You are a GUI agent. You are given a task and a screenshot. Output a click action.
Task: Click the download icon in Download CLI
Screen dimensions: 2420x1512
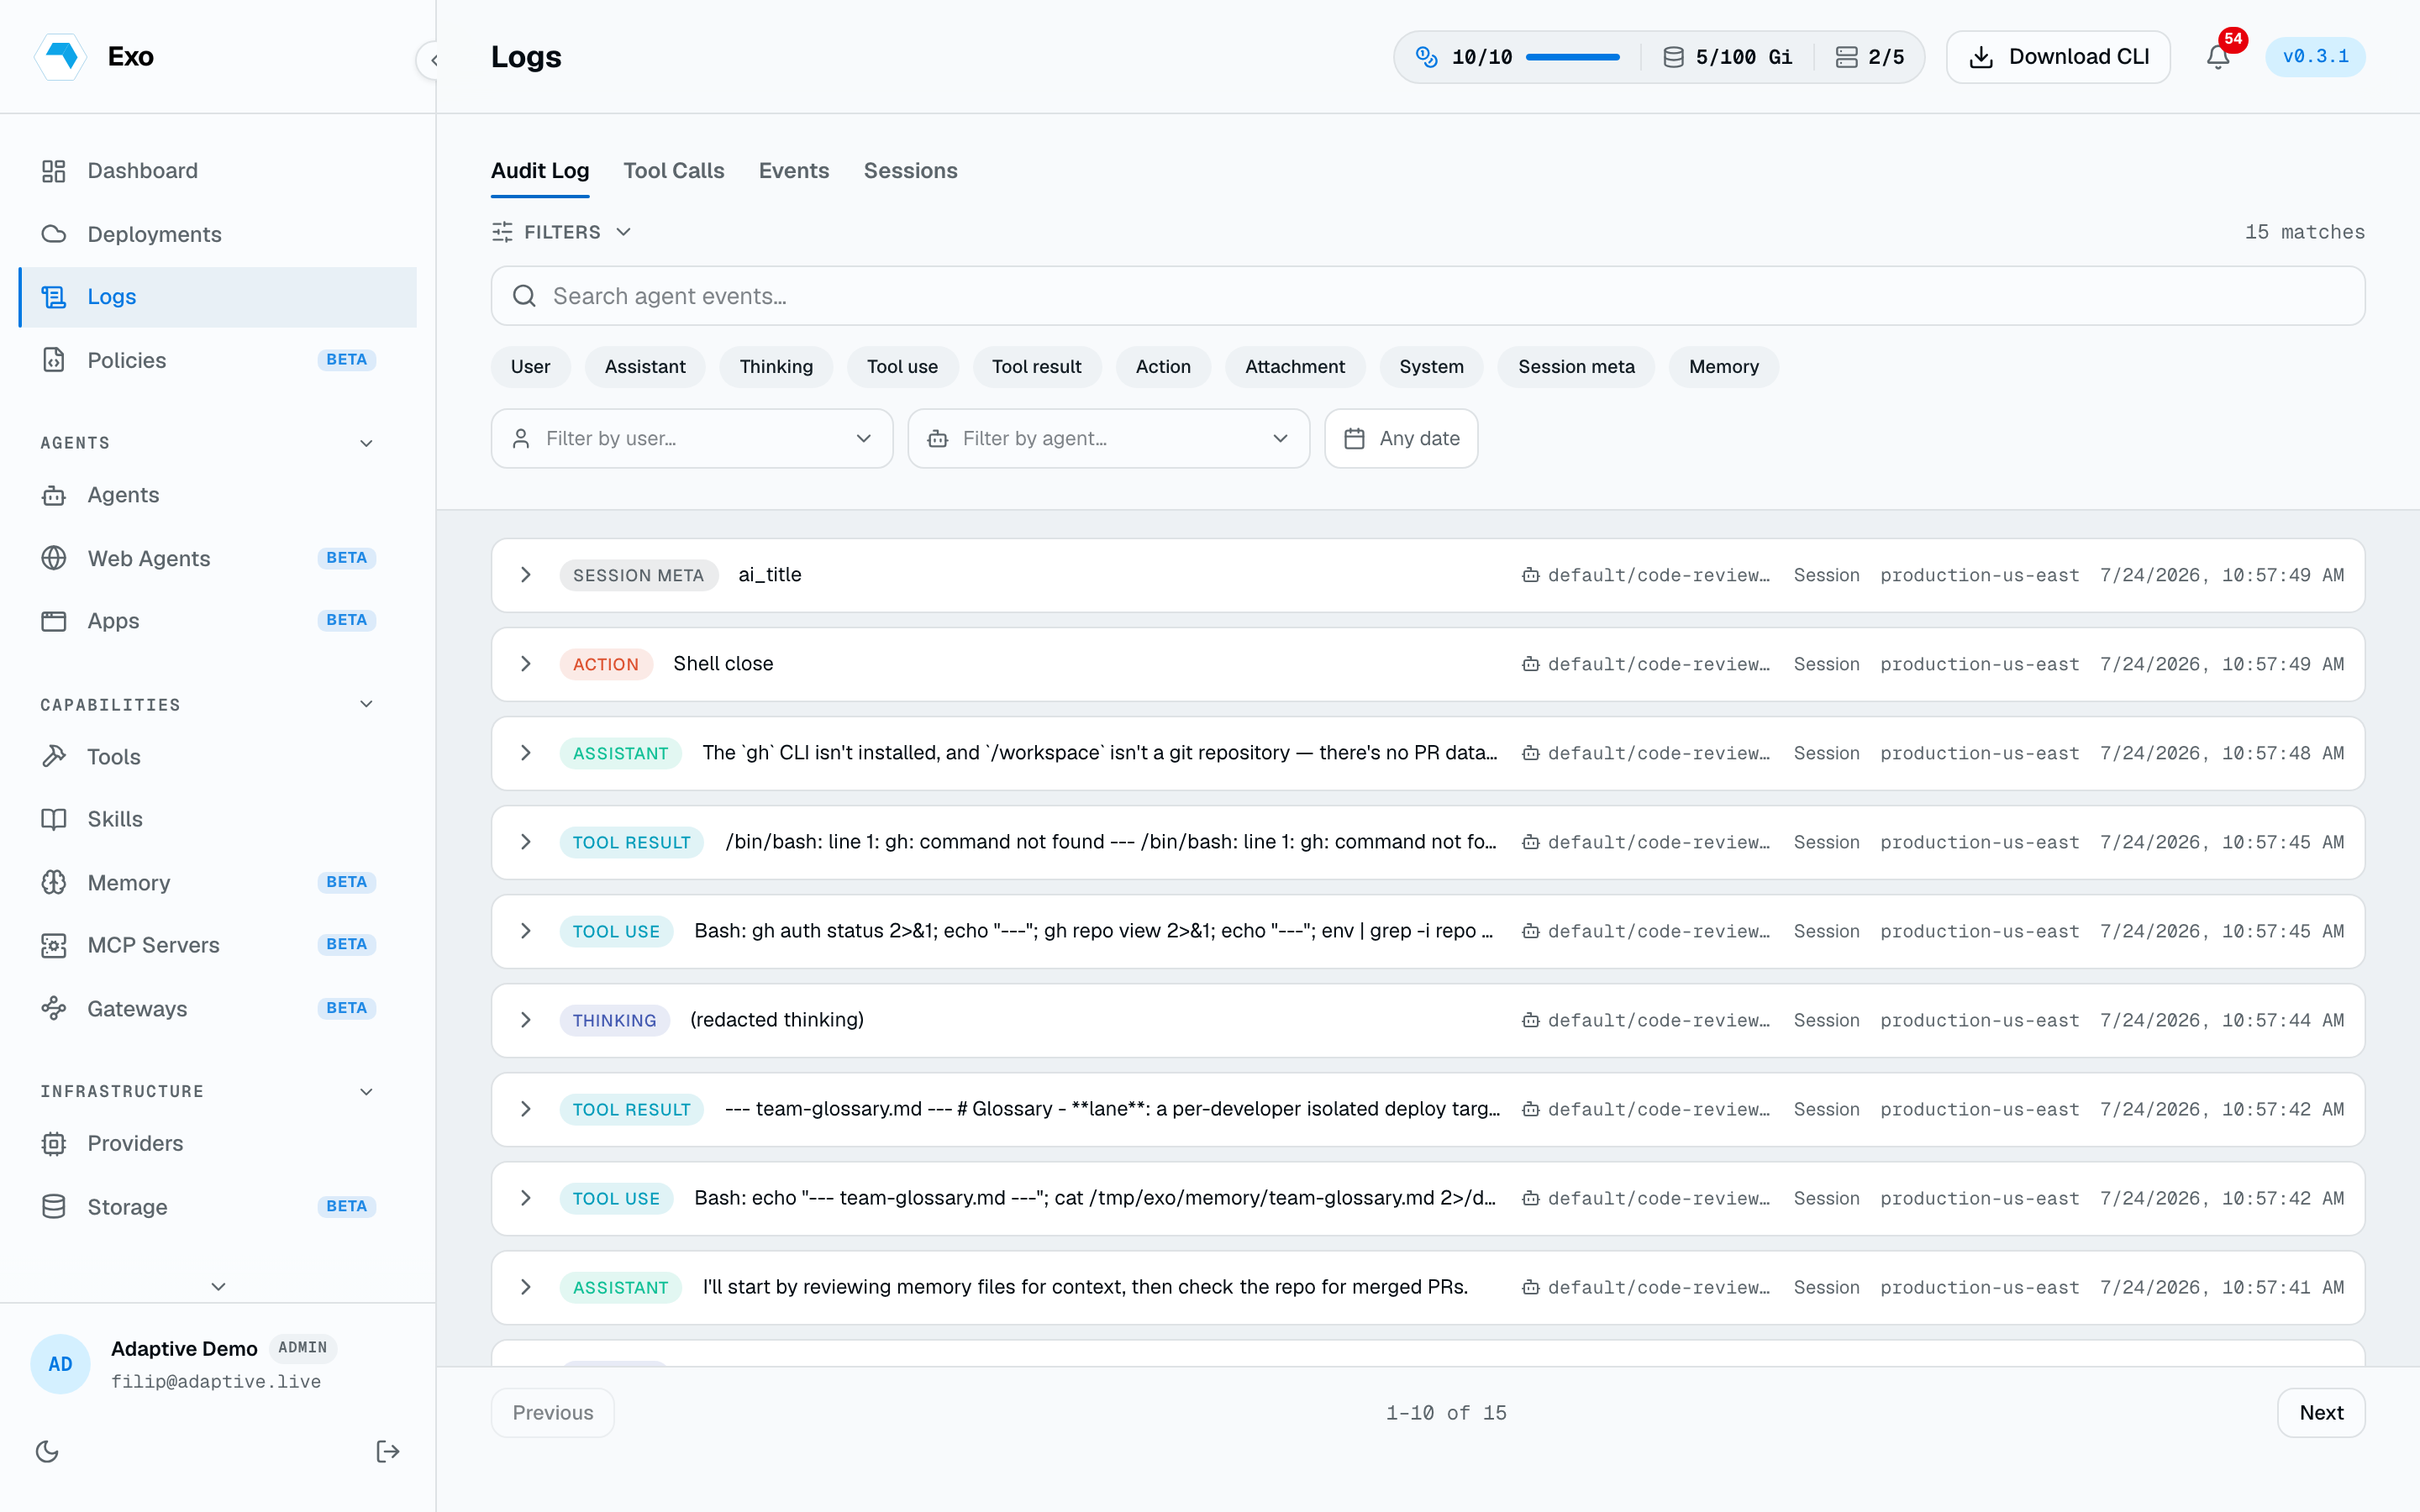click(x=1981, y=57)
